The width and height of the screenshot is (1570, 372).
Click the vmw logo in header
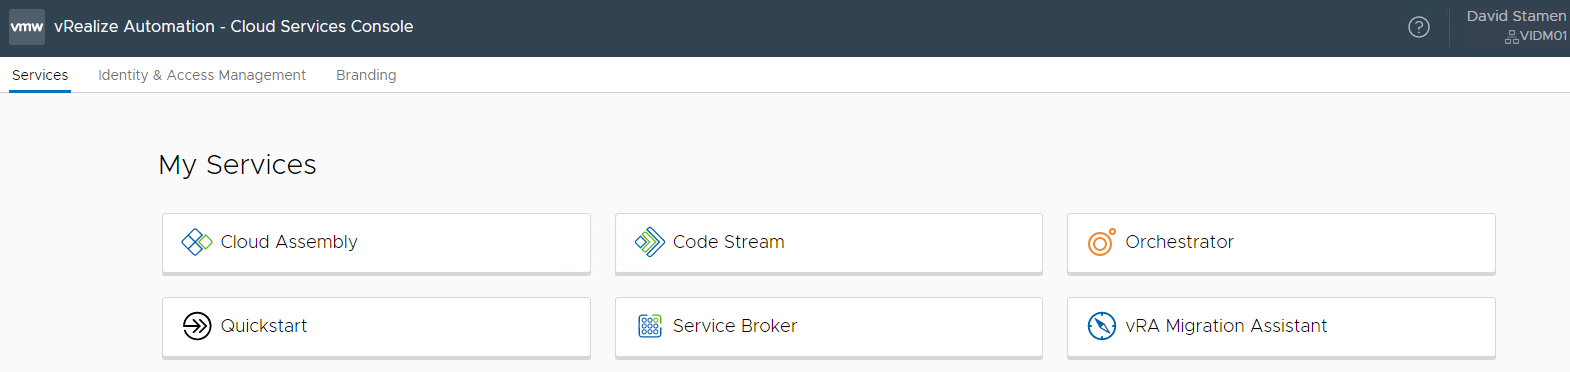pyautogui.click(x=27, y=27)
